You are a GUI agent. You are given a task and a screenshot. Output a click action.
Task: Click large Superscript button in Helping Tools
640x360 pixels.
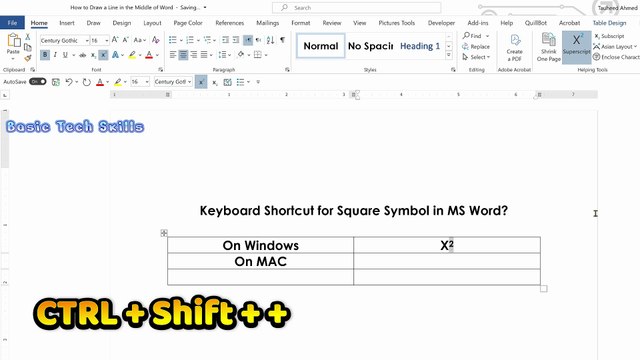coord(576,47)
